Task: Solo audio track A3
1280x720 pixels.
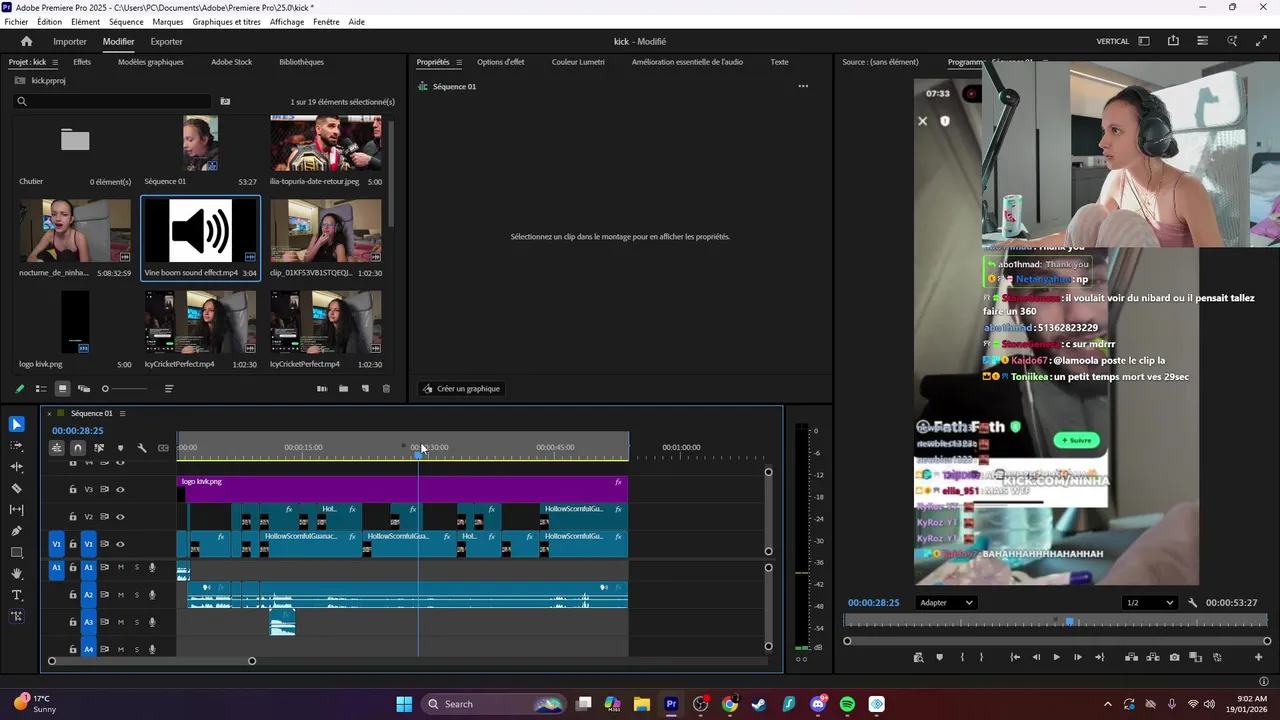Action: [137, 622]
